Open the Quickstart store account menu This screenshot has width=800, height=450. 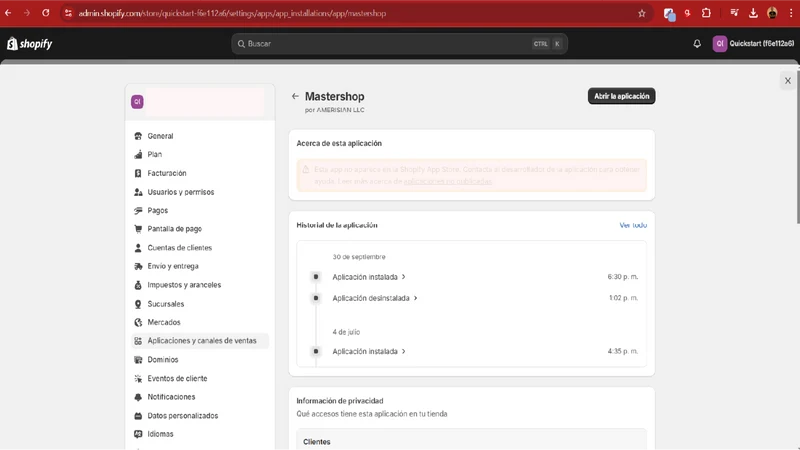tap(753, 44)
